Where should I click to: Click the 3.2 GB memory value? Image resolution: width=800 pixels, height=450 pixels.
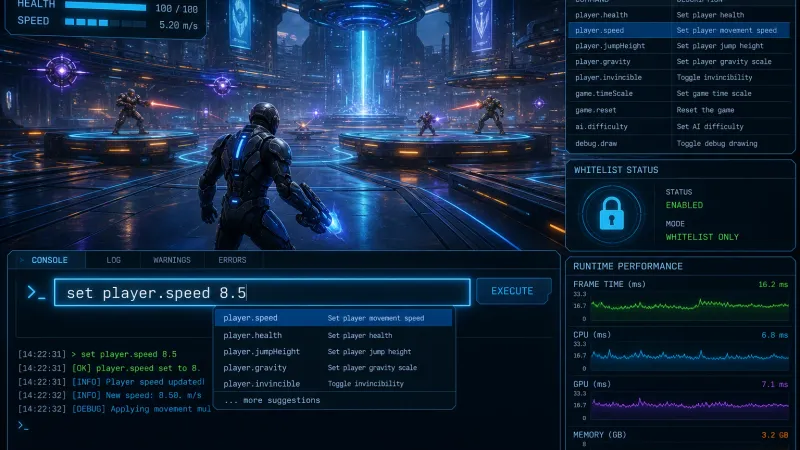(774, 435)
